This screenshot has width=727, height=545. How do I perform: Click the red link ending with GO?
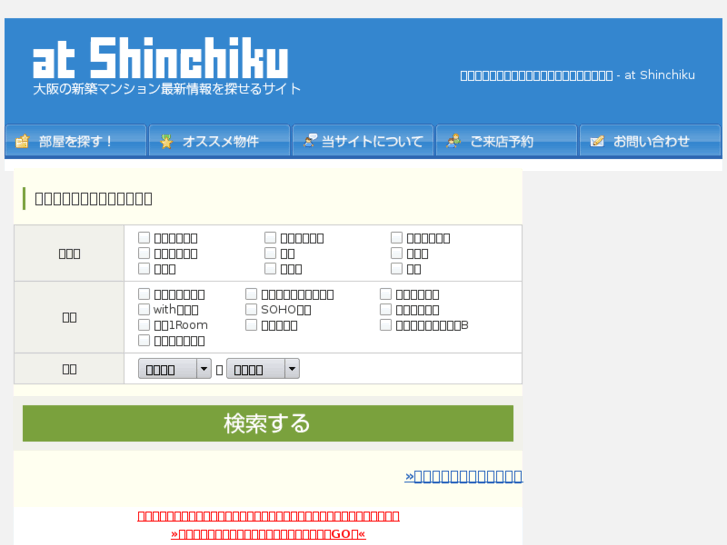pyautogui.click(x=268, y=534)
